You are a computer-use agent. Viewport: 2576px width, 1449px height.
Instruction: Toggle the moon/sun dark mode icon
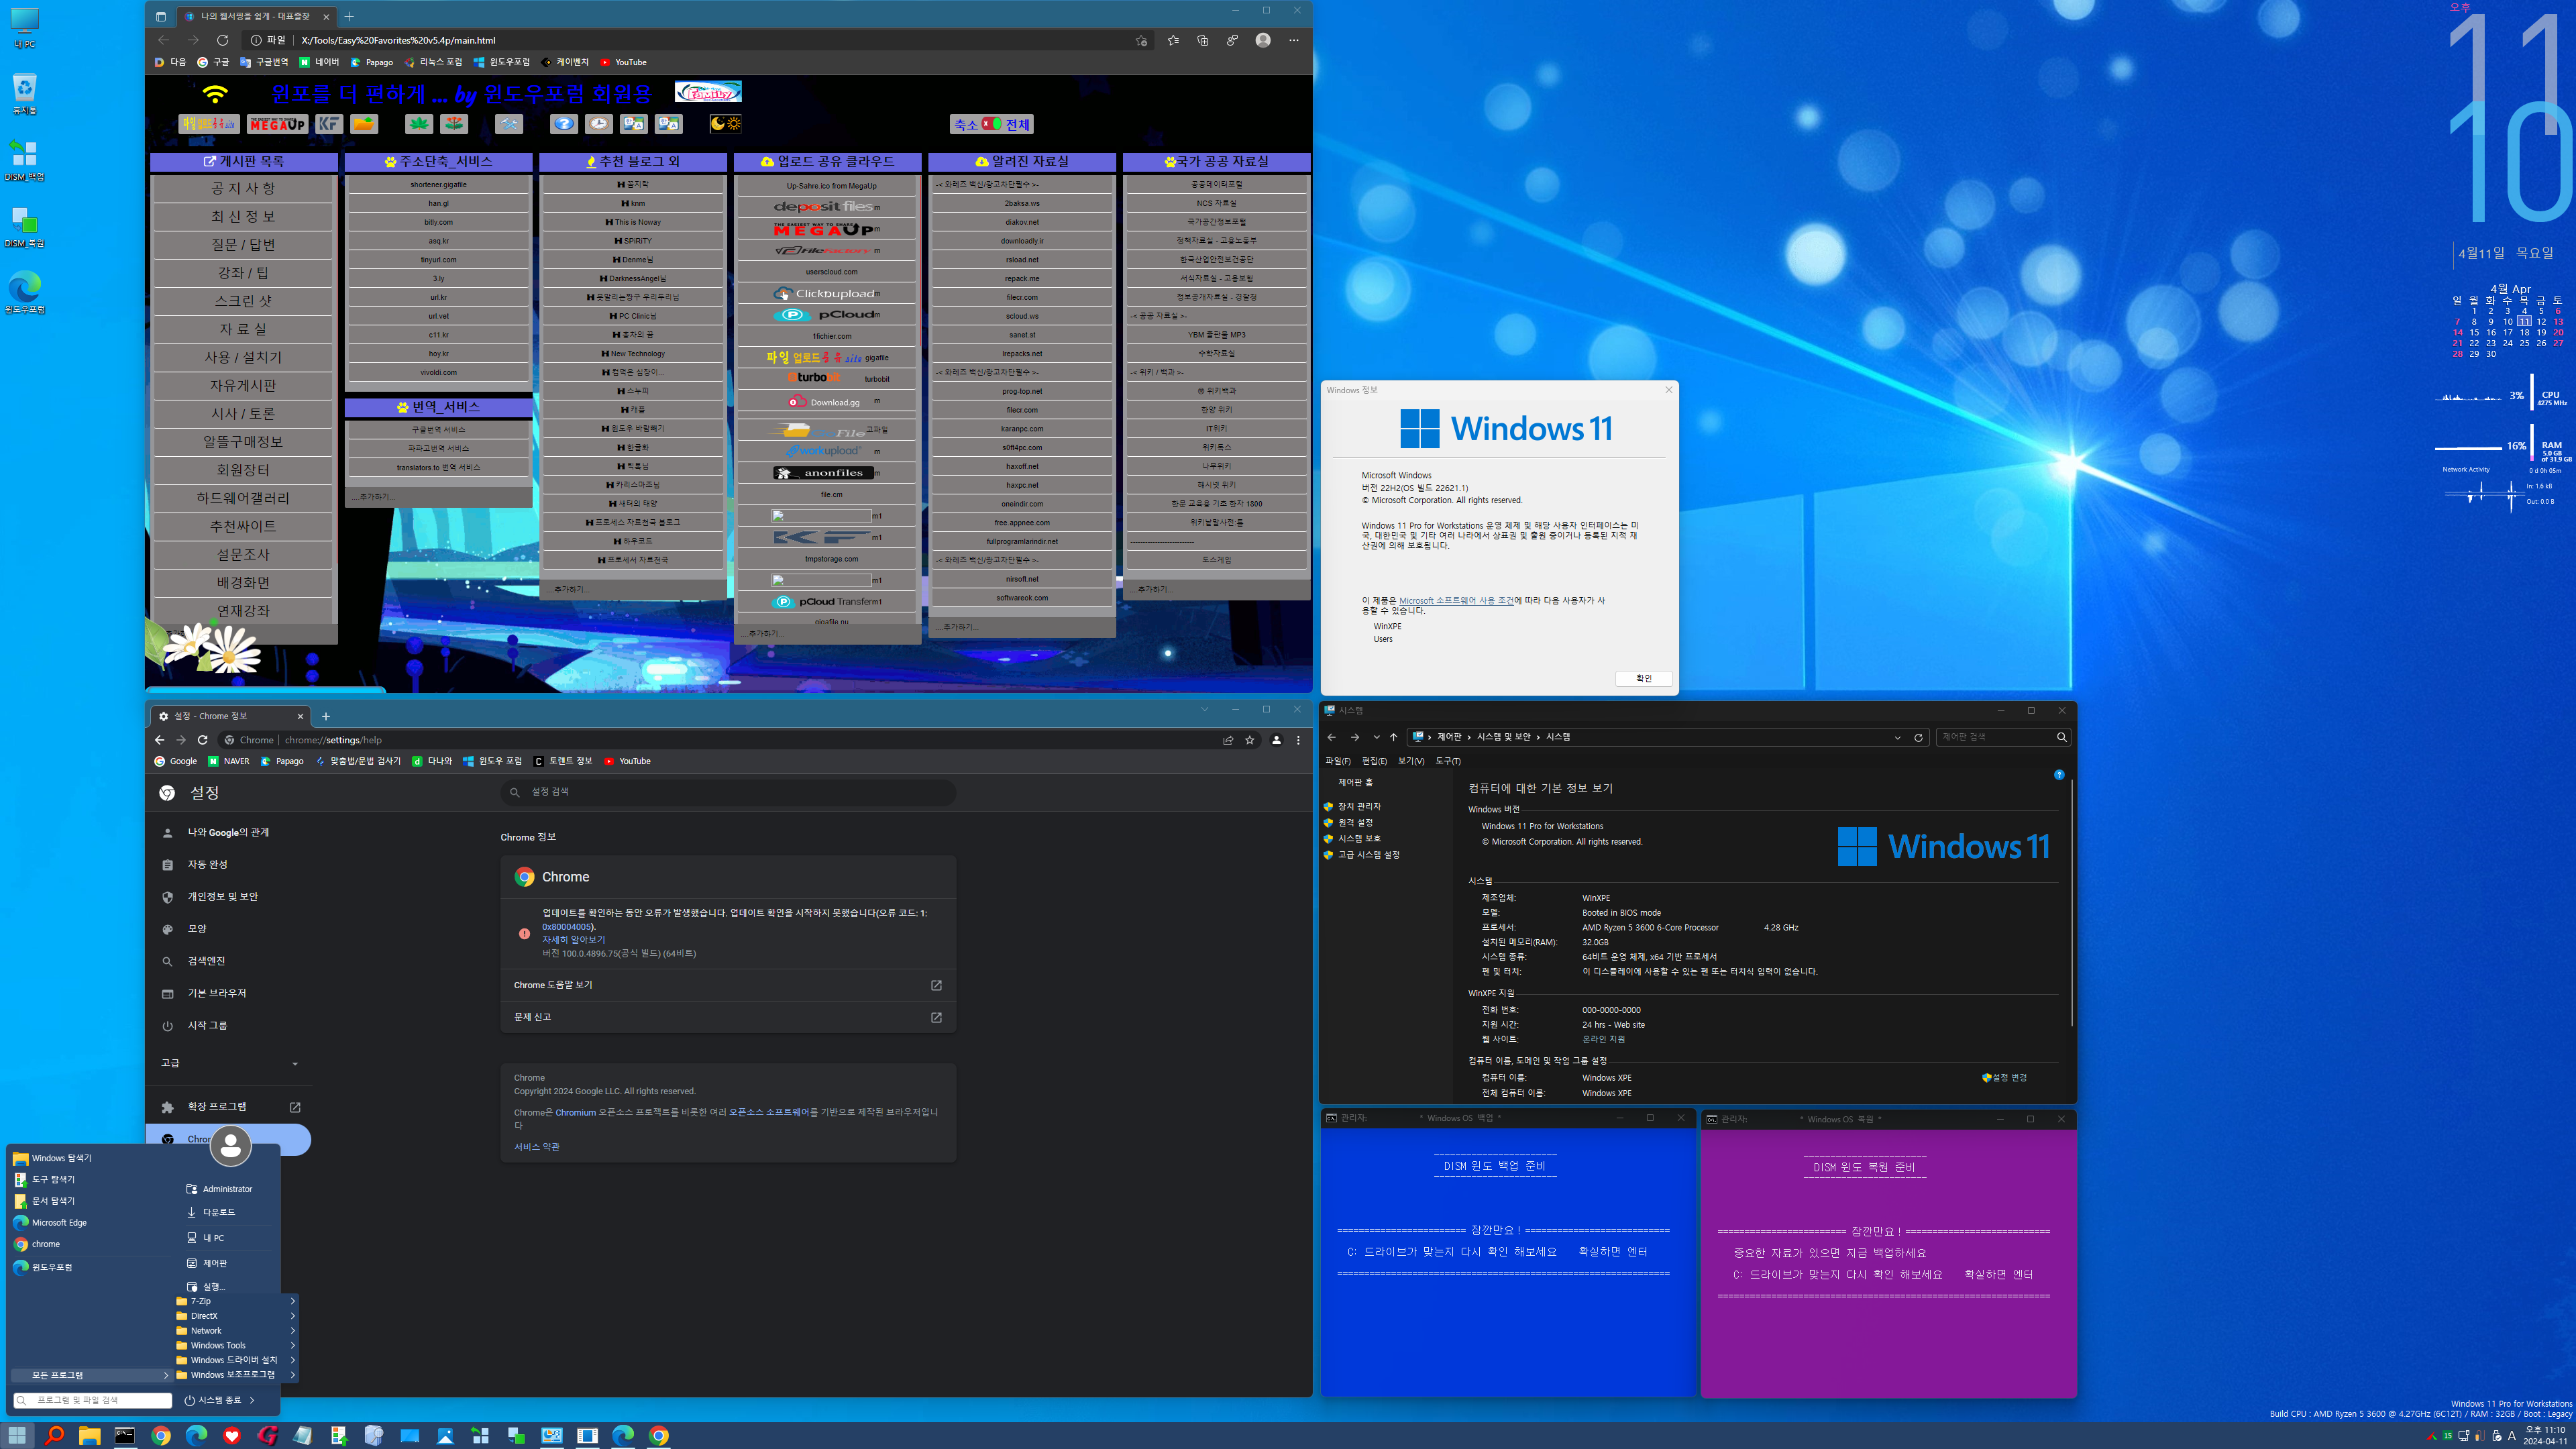click(726, 124)
